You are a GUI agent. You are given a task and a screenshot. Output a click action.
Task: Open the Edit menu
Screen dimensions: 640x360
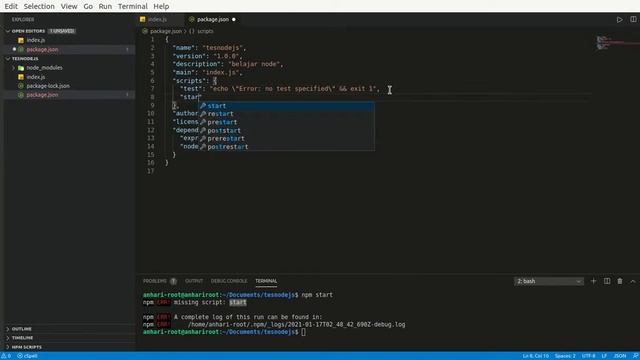point(11,6)
